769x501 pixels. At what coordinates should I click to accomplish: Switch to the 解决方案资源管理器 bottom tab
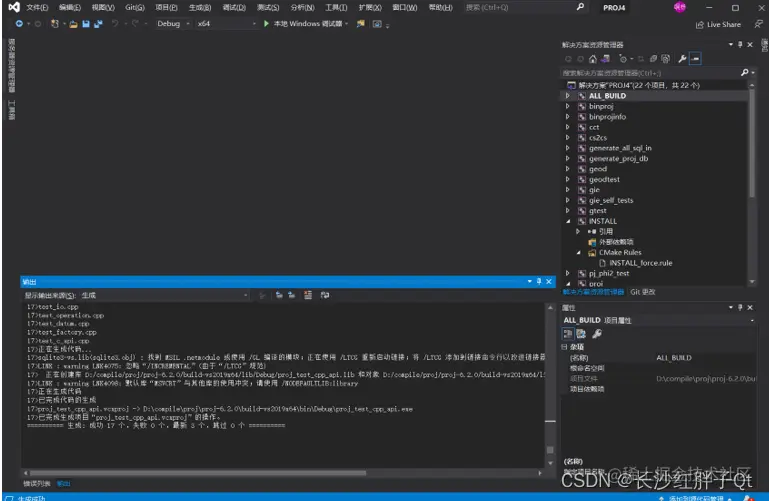pos(593,292)
